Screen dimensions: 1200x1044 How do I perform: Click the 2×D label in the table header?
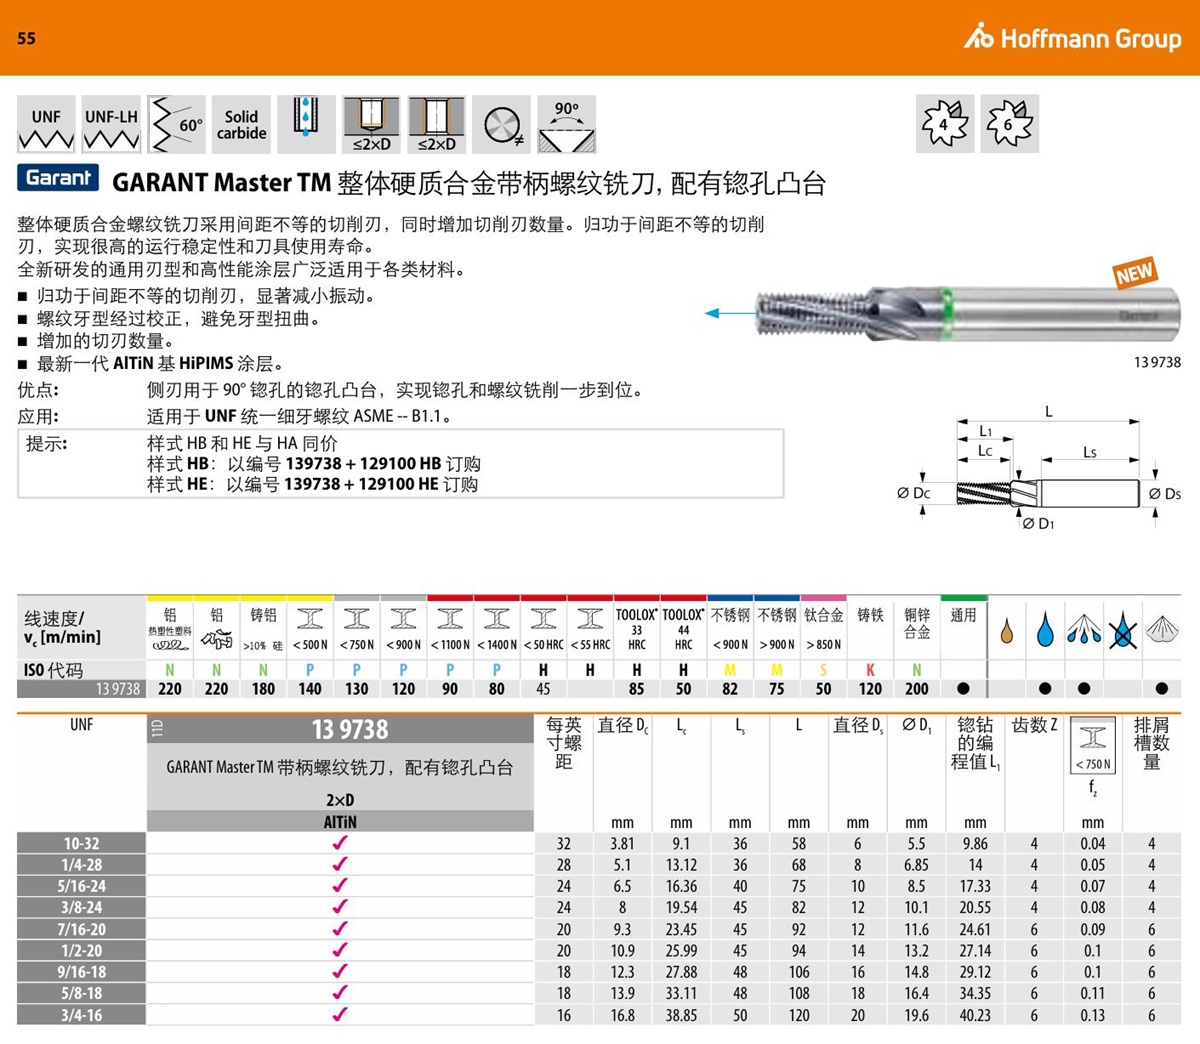click(340, 800)
